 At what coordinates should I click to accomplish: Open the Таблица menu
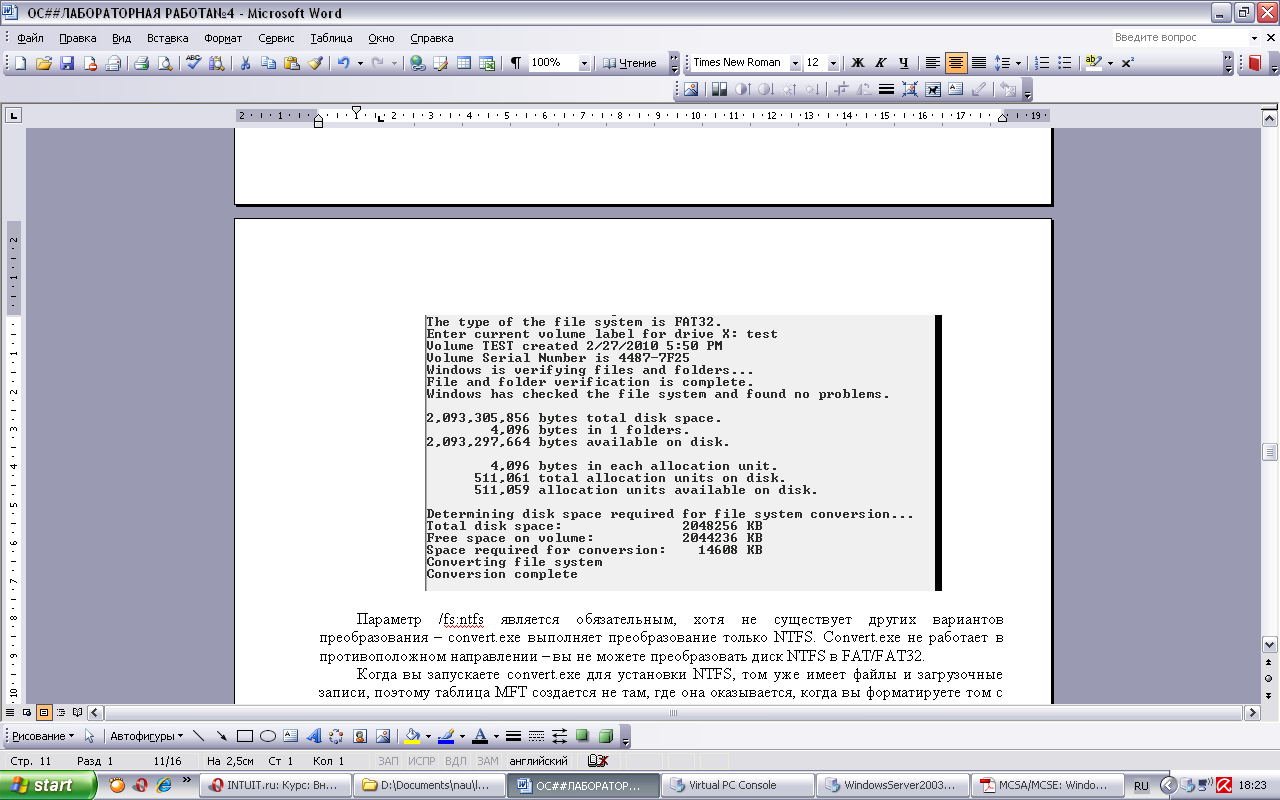click(x=331, y=38)
